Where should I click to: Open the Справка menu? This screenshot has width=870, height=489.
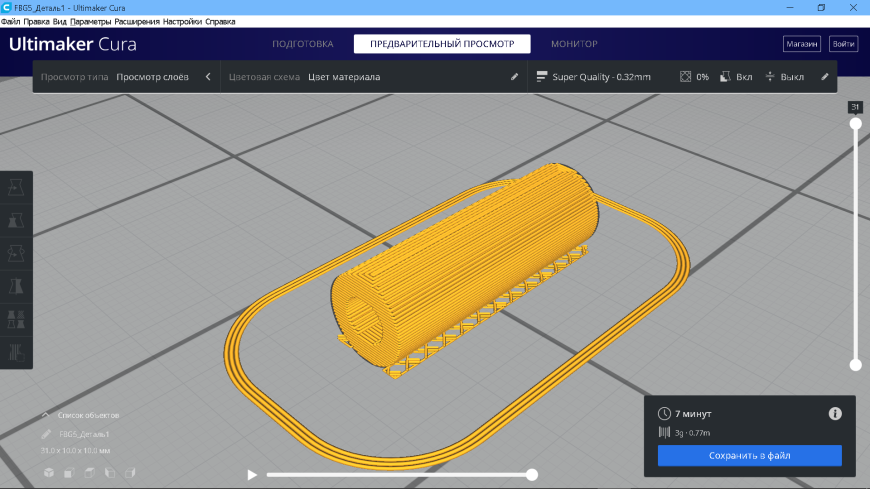coord(220,22)
